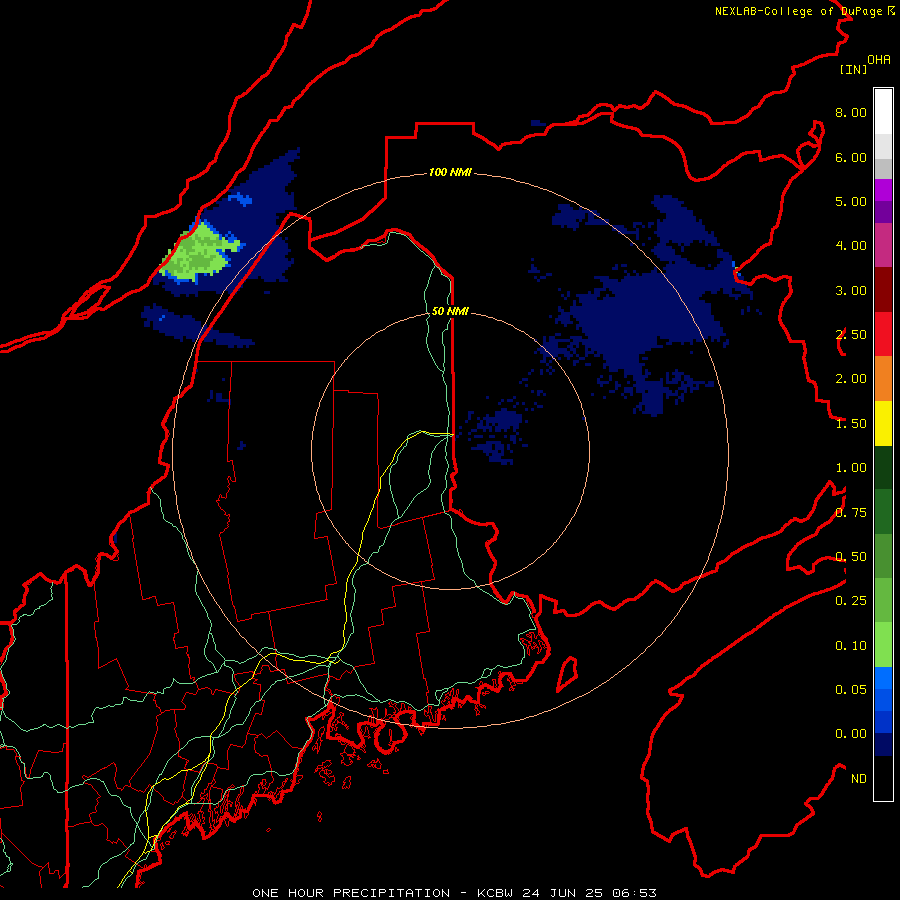Click the 6.00 legend value
This screenshot has width=900, height=900.
pos(851,157)
